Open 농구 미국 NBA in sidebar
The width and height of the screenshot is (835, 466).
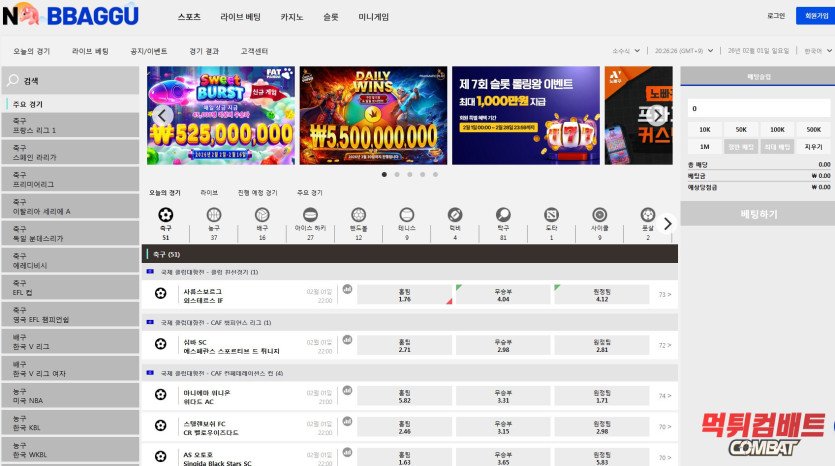(70, 396)
